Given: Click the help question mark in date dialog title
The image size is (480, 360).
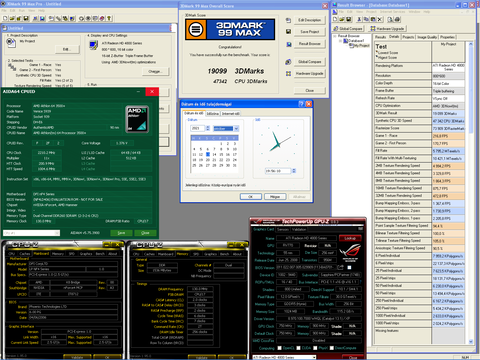Looking at the screenshot, I should pyautogui.click(x=301, y=104).
